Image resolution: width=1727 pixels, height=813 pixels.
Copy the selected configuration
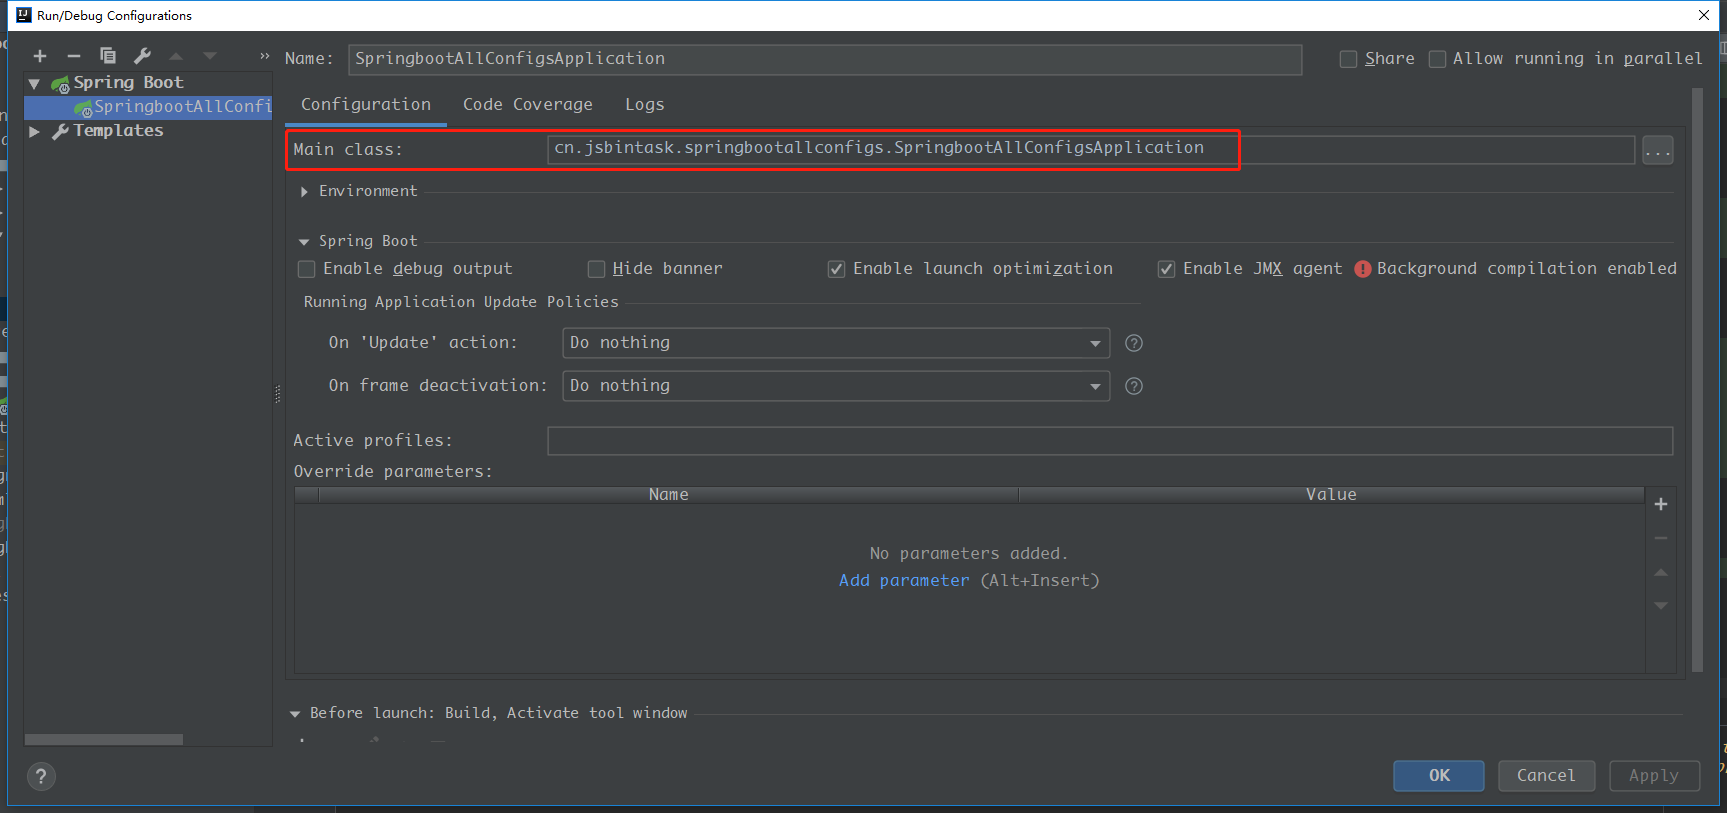(x=108, y=56)
